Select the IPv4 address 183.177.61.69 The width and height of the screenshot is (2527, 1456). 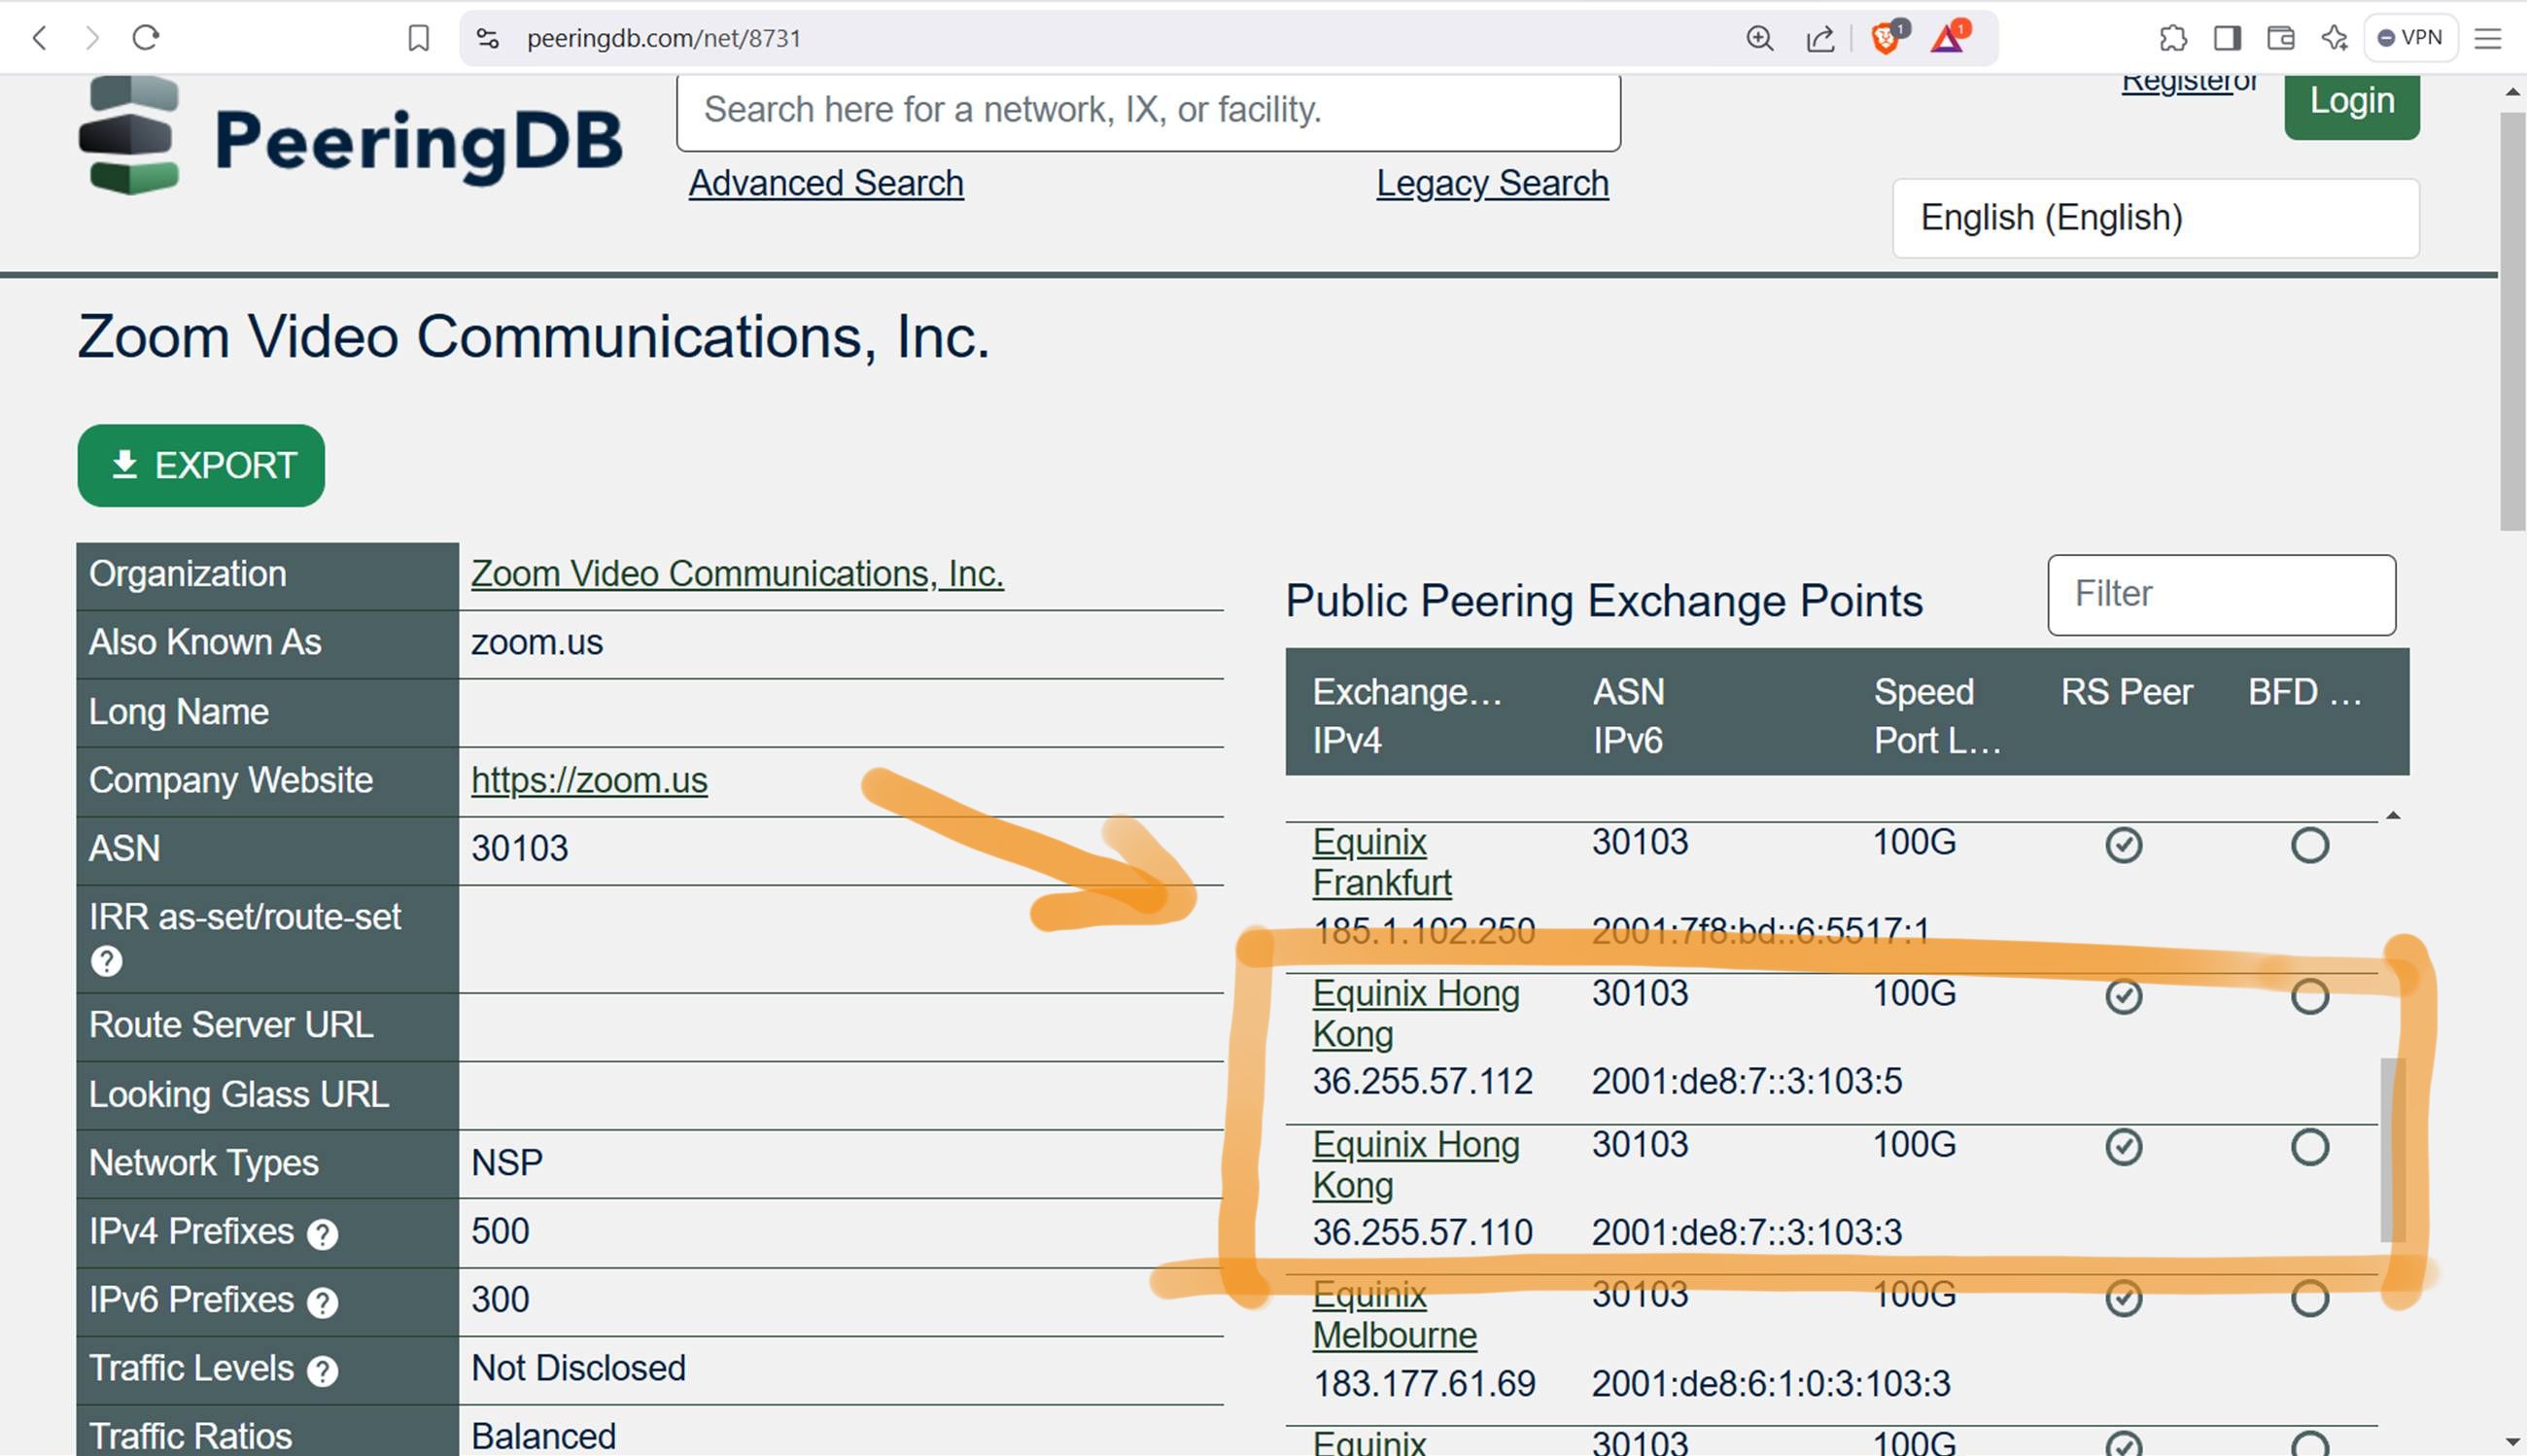coord(1423,1384)
